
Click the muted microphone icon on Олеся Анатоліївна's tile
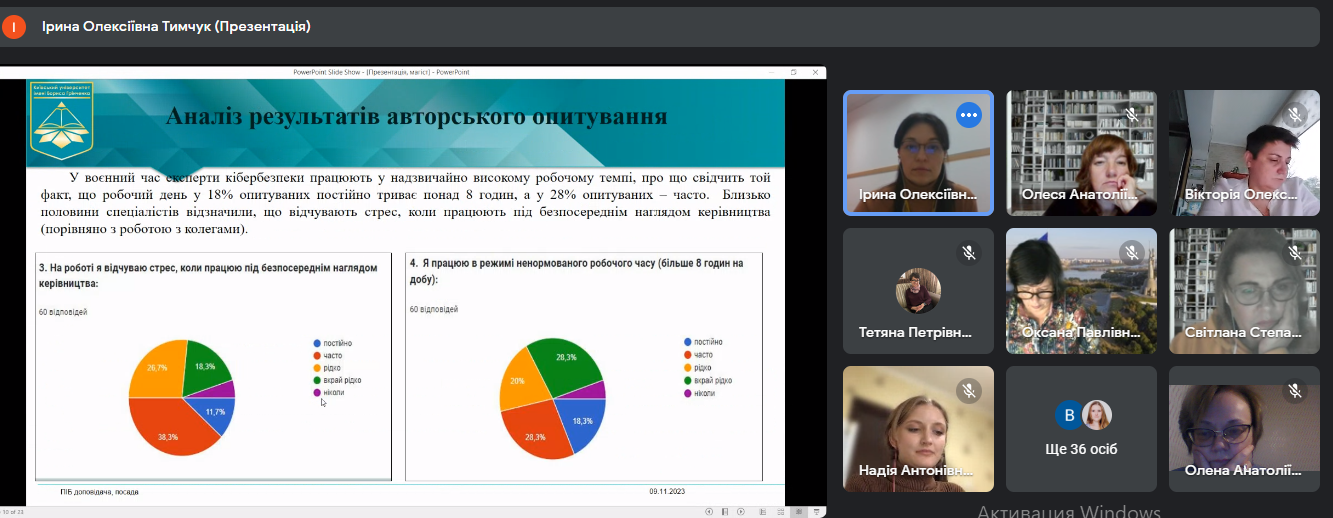(x=1131, y=115)
